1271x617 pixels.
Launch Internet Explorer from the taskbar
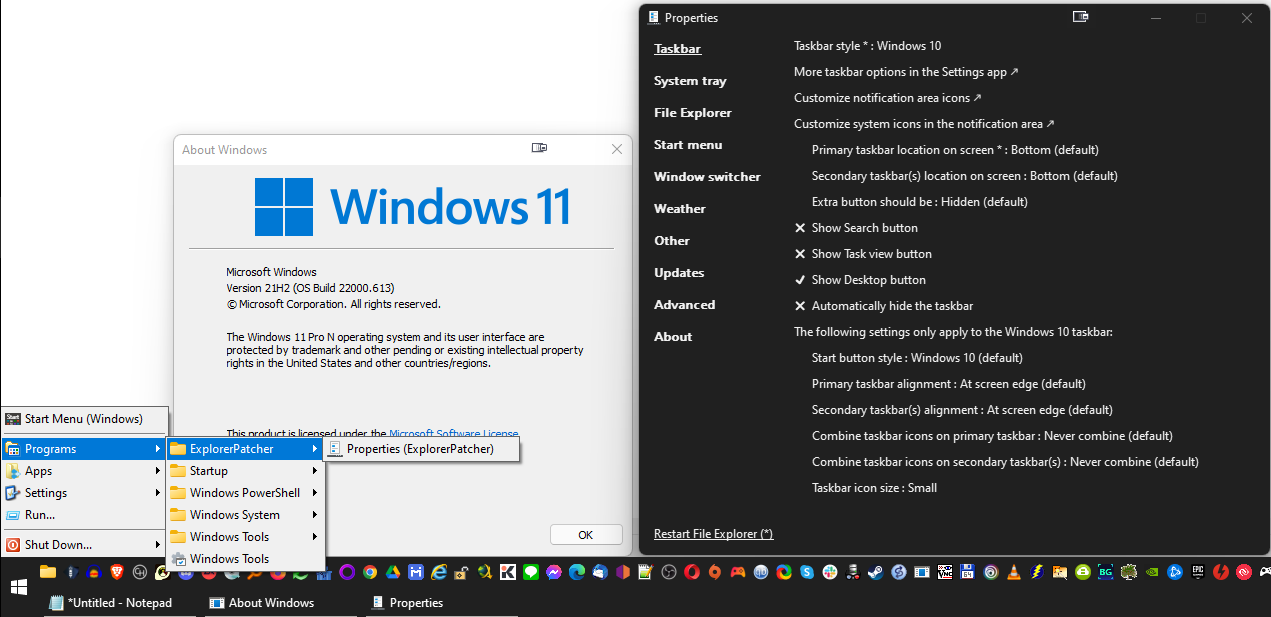pos(439,572)
